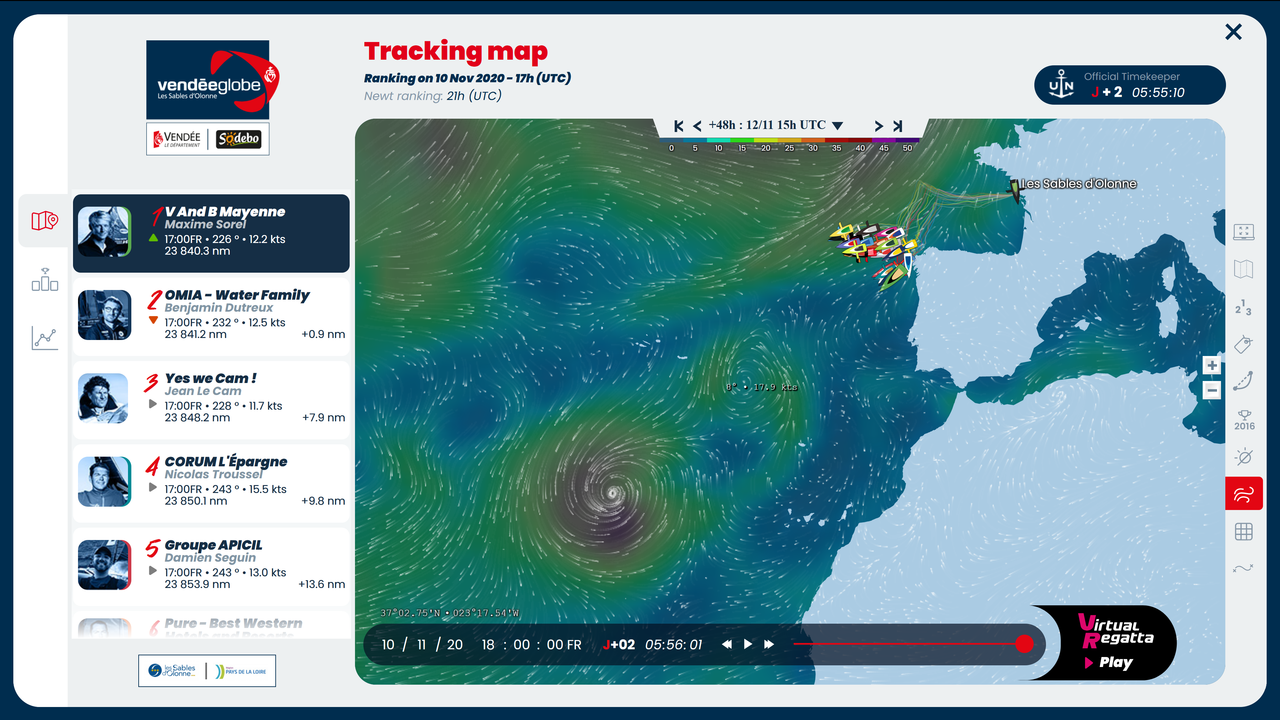Click the 23 840.3 nm distance text
Screen dimensions: 1280x720
click(197, 251)
